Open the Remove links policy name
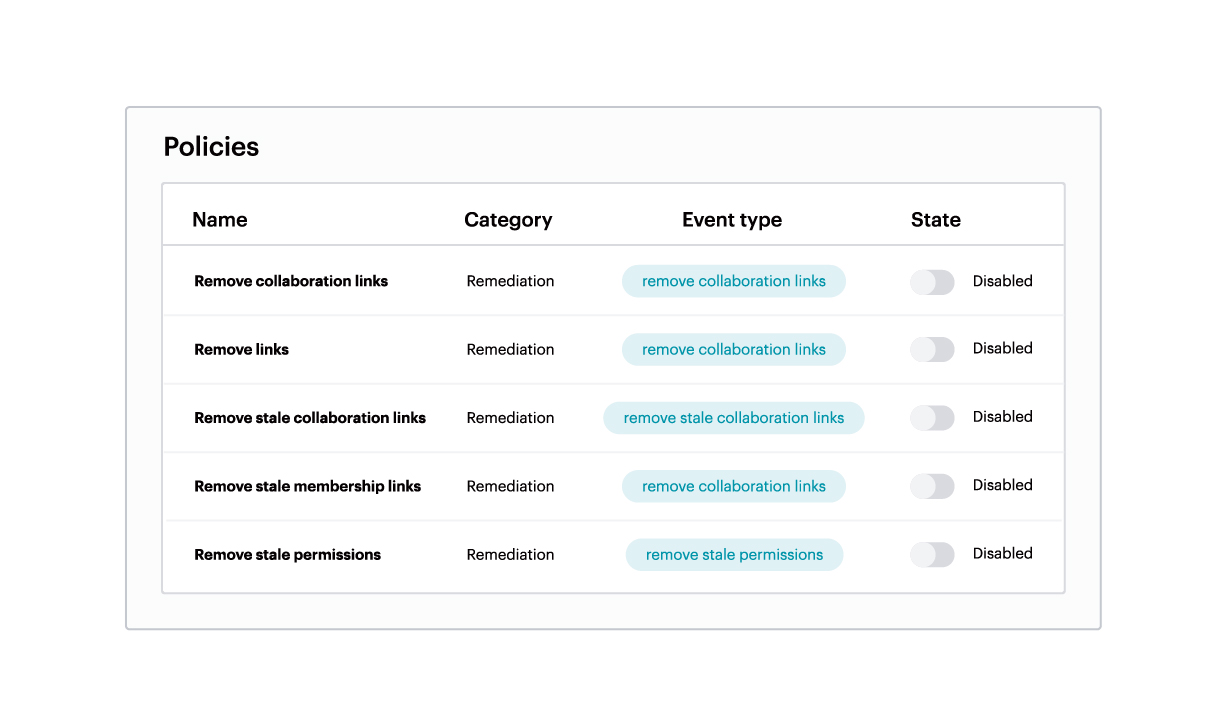The width and height of the screenshot is (1221, 713). pyautogui.click(x=241, y=349)
